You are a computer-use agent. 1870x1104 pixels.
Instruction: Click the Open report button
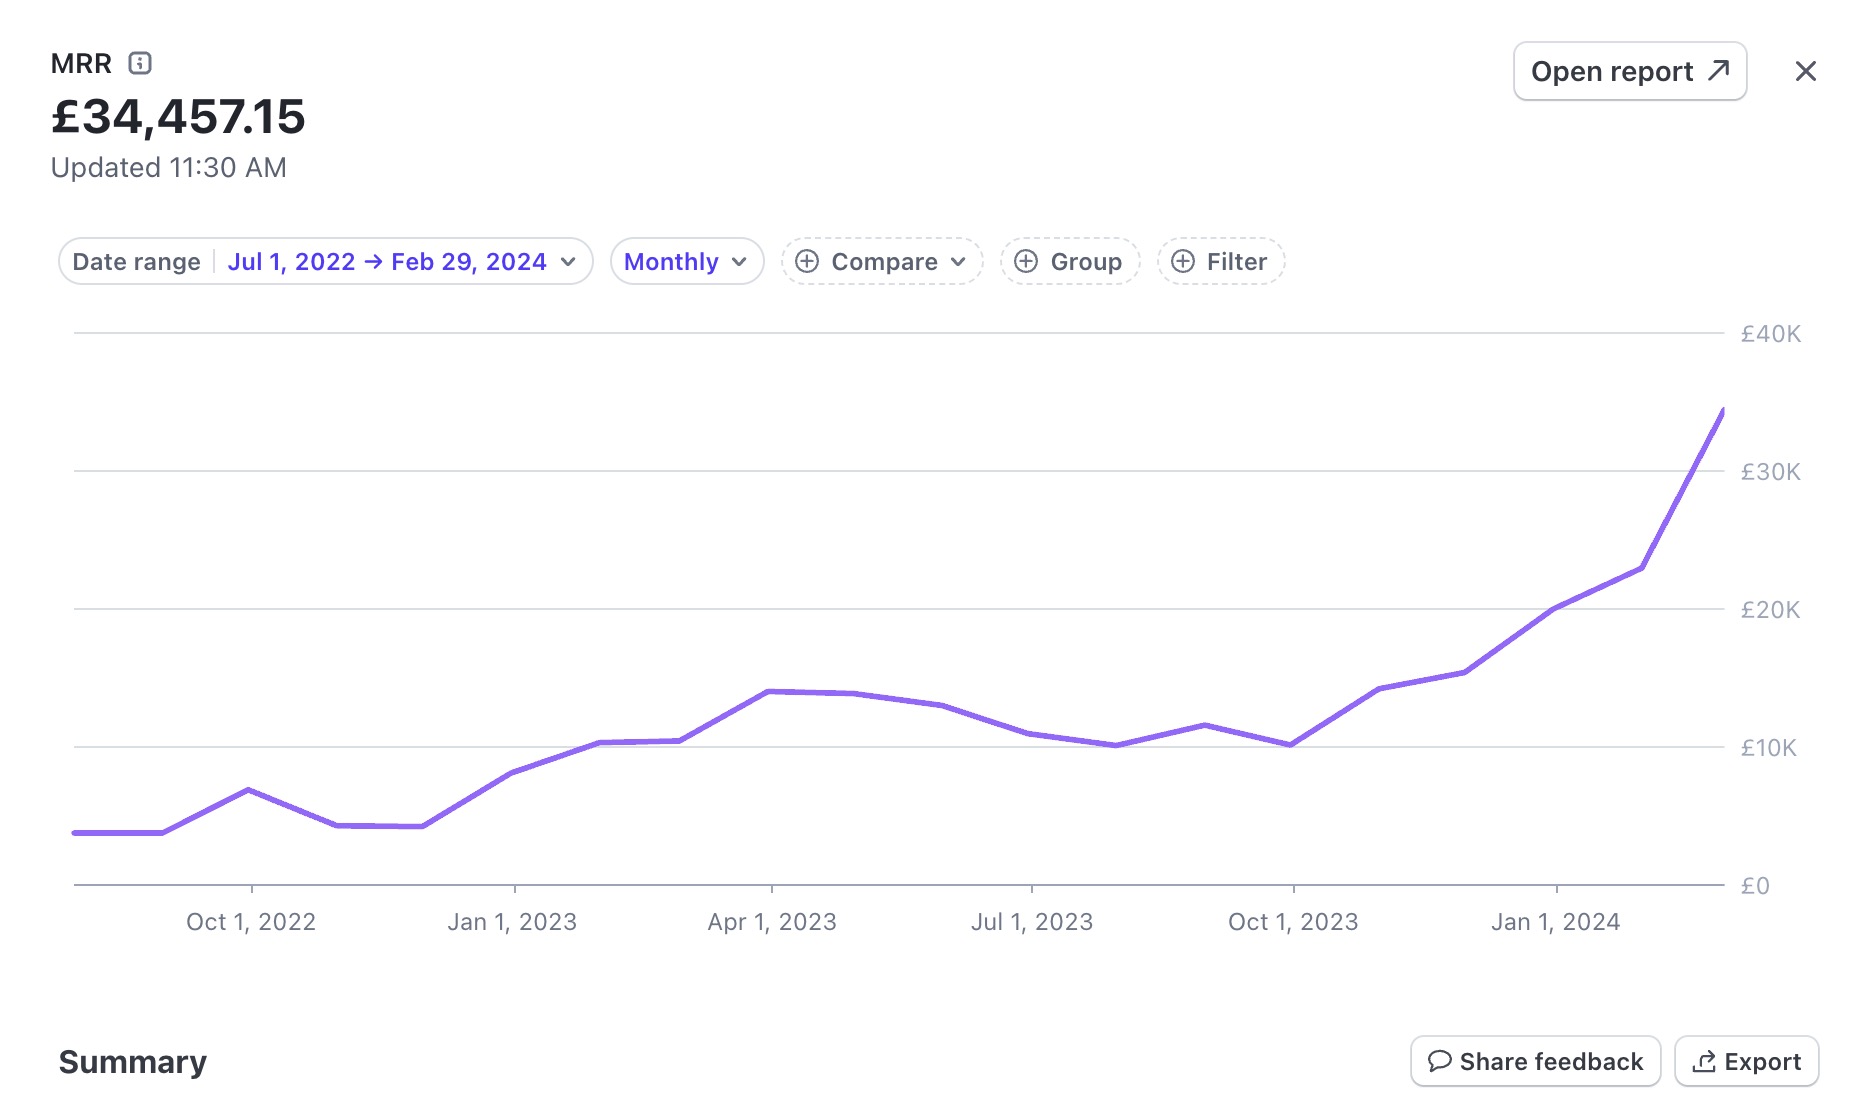(1629, 71)
